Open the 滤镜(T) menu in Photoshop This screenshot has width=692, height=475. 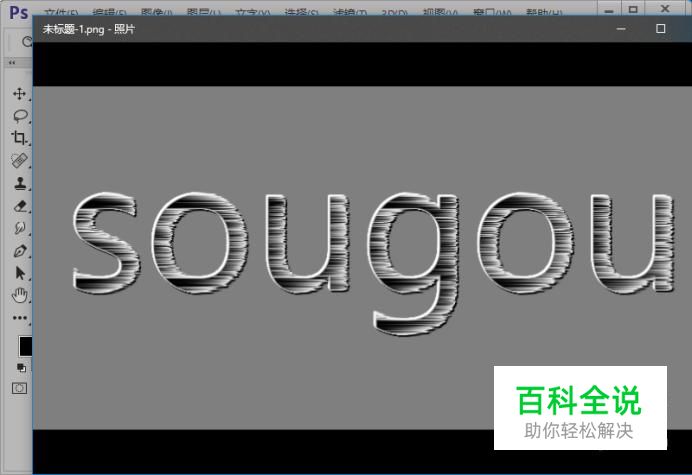(x=350, y=13)
